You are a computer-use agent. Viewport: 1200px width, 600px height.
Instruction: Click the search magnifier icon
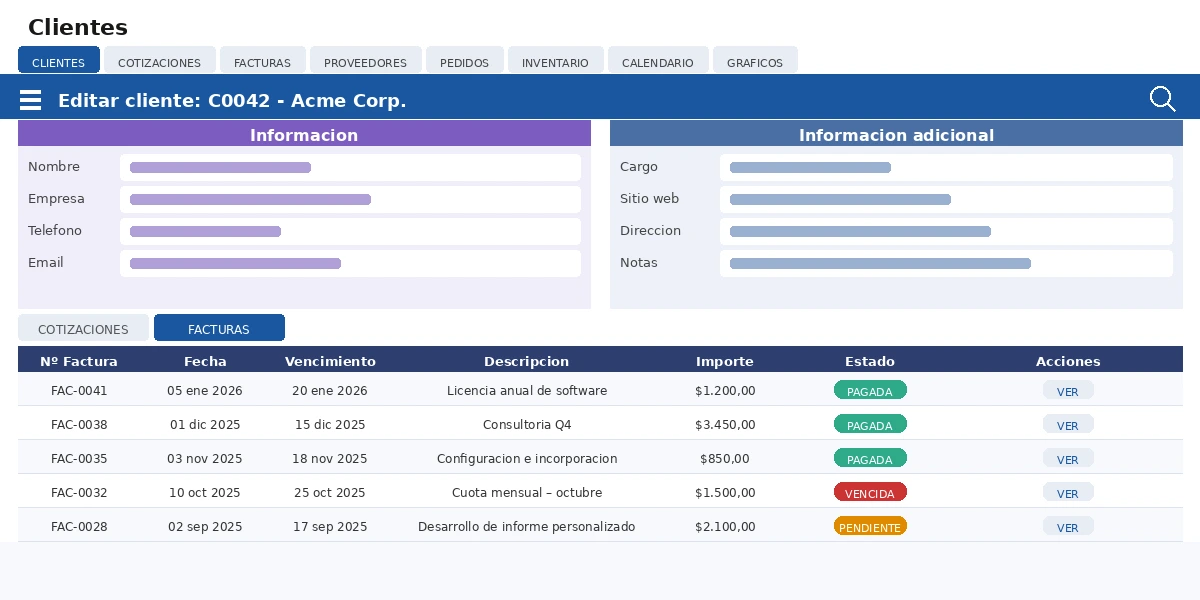click(1162, 99)
